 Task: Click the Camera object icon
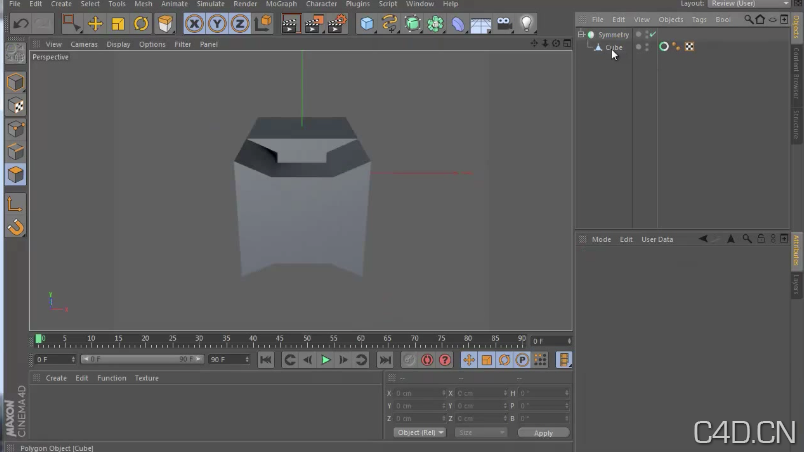pos(505,24)
